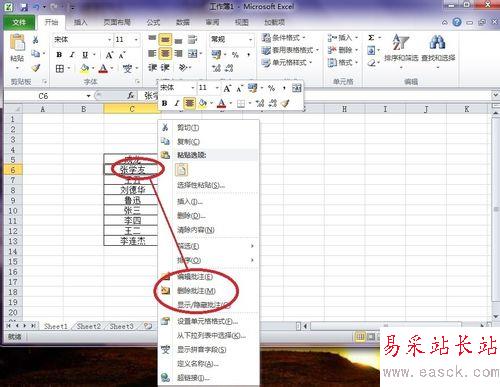Click the Format Painter brush in ribbon
The width and height of the screenshot is (500, 387).
click(x=35, y=68)
